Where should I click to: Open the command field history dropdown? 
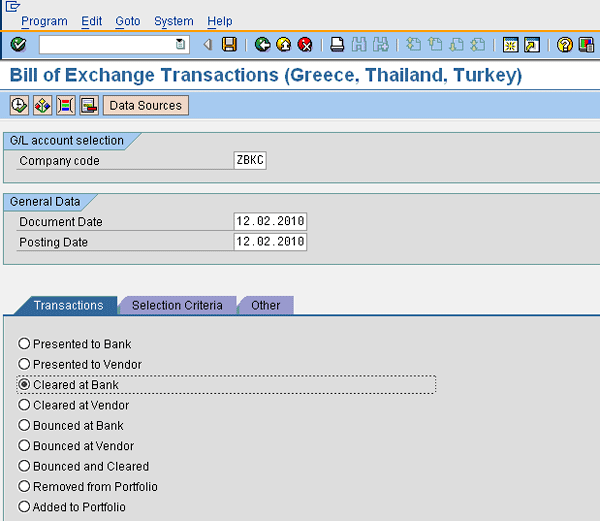[180, 44]
